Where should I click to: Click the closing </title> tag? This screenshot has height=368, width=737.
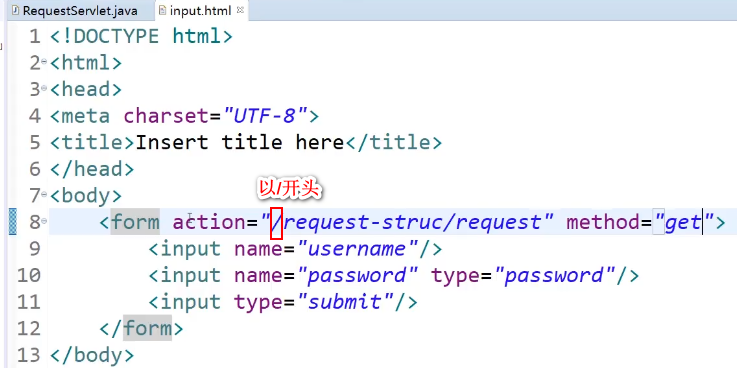click(x=393, y=142)
